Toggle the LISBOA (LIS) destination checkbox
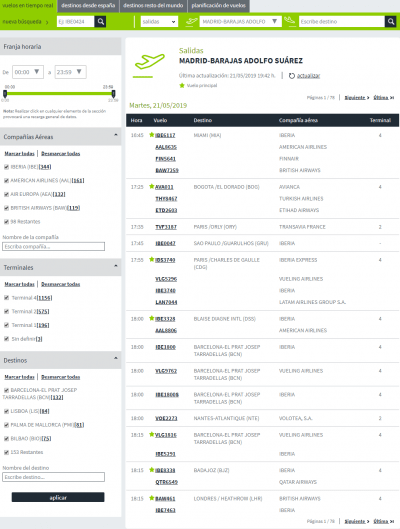The width and height of the screenshot is (400, 529). pos(6,411)
